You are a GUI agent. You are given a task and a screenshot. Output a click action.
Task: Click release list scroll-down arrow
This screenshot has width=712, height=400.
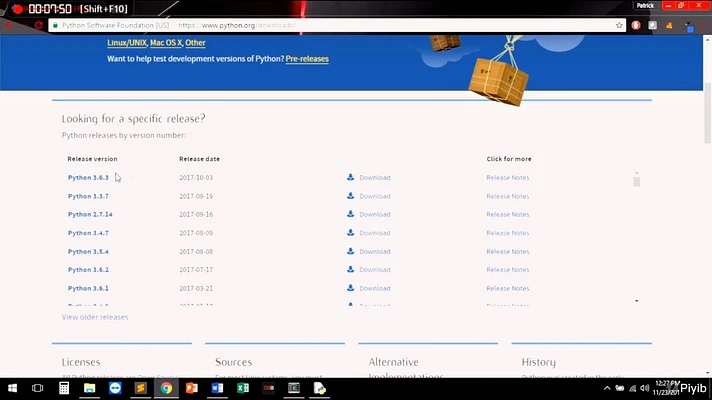(x=637, y=301)
